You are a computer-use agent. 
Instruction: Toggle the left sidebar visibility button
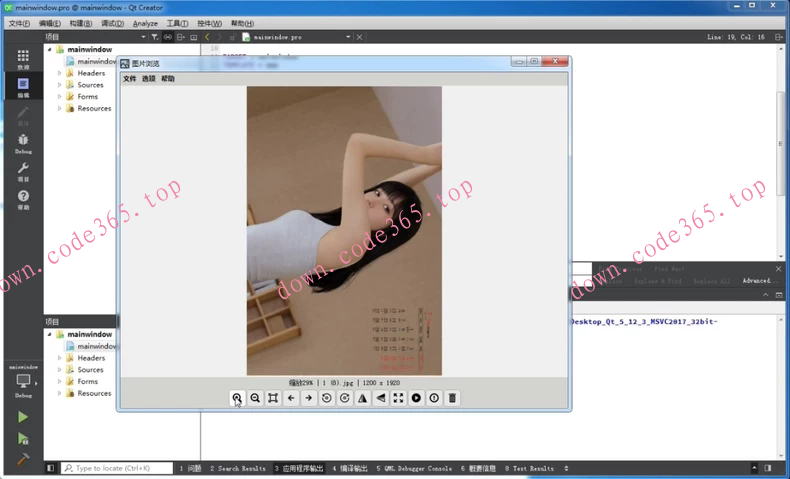tap(51, 468)
